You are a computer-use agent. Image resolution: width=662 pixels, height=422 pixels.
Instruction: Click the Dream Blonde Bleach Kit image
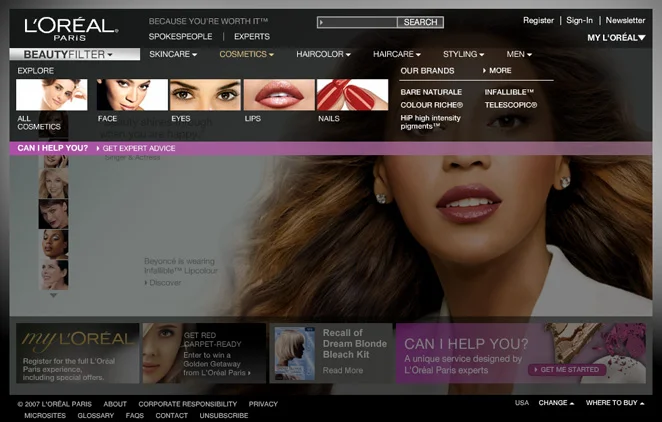click(x=295, y=353)
